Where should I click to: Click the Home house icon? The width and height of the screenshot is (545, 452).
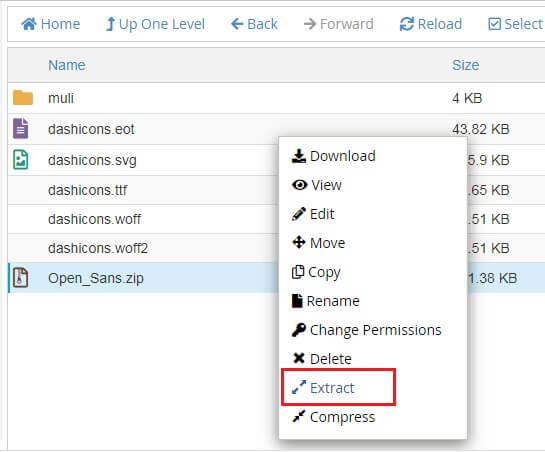point(29,24)
